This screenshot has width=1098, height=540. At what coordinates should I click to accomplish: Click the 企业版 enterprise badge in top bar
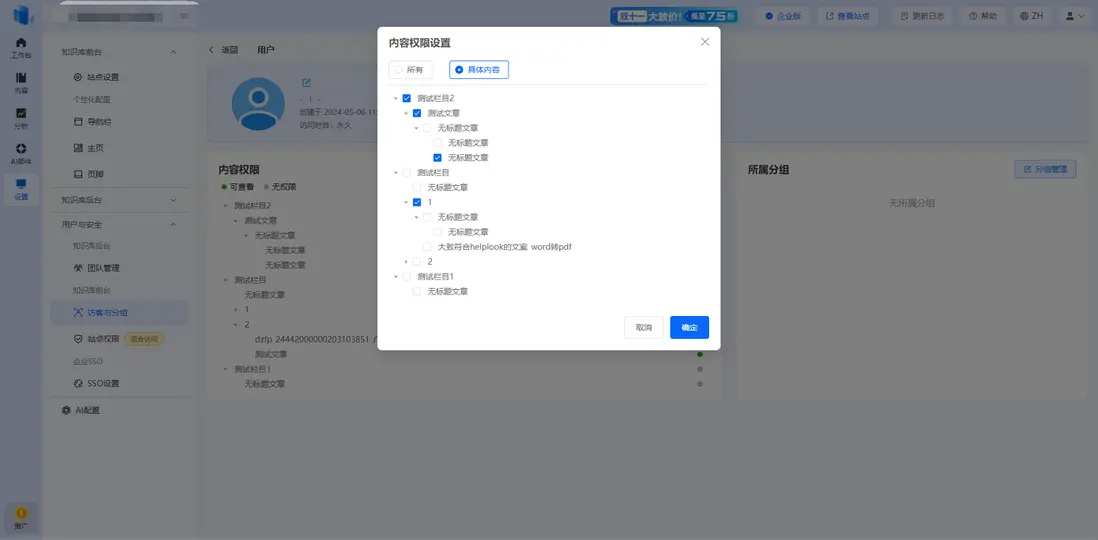point(783,15)
